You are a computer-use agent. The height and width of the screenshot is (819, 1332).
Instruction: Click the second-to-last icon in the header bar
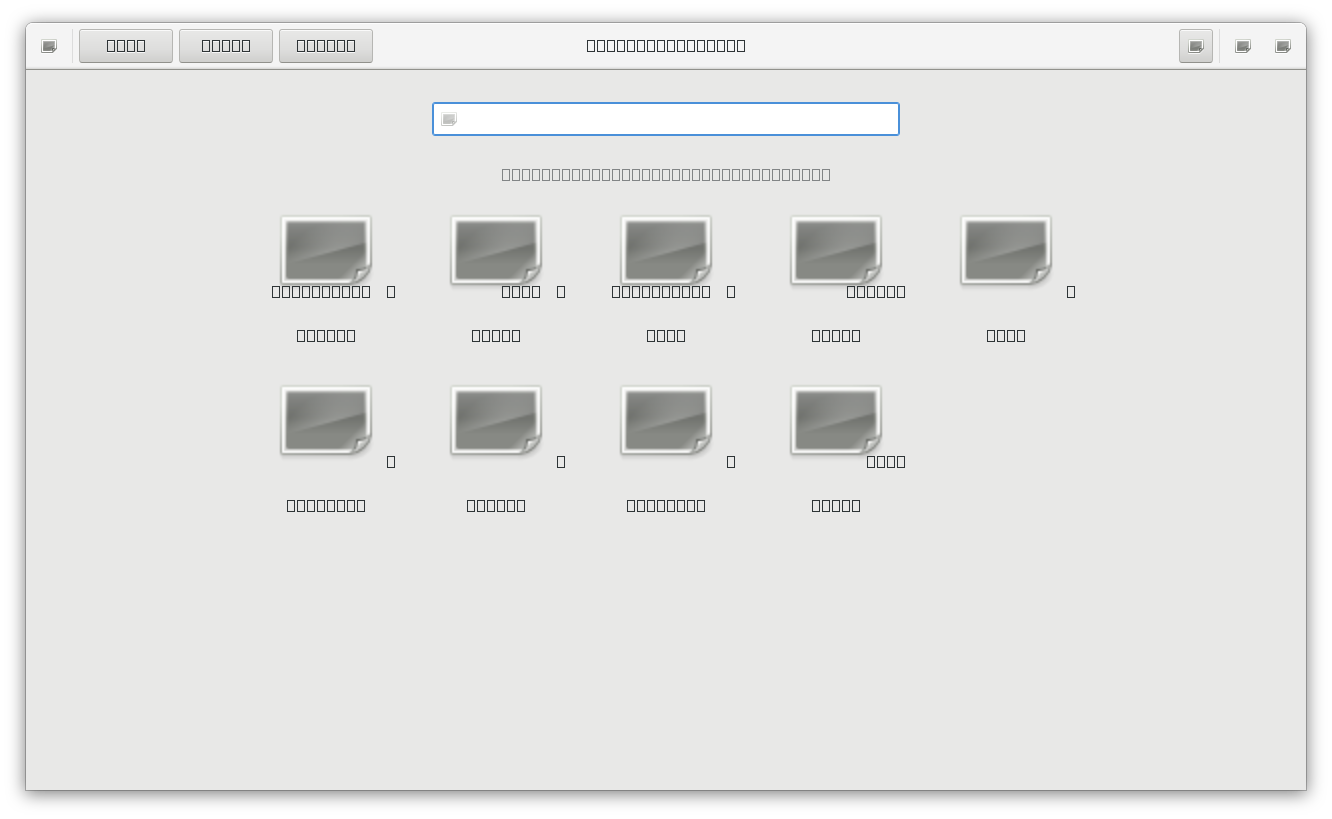coord(1243,46)
